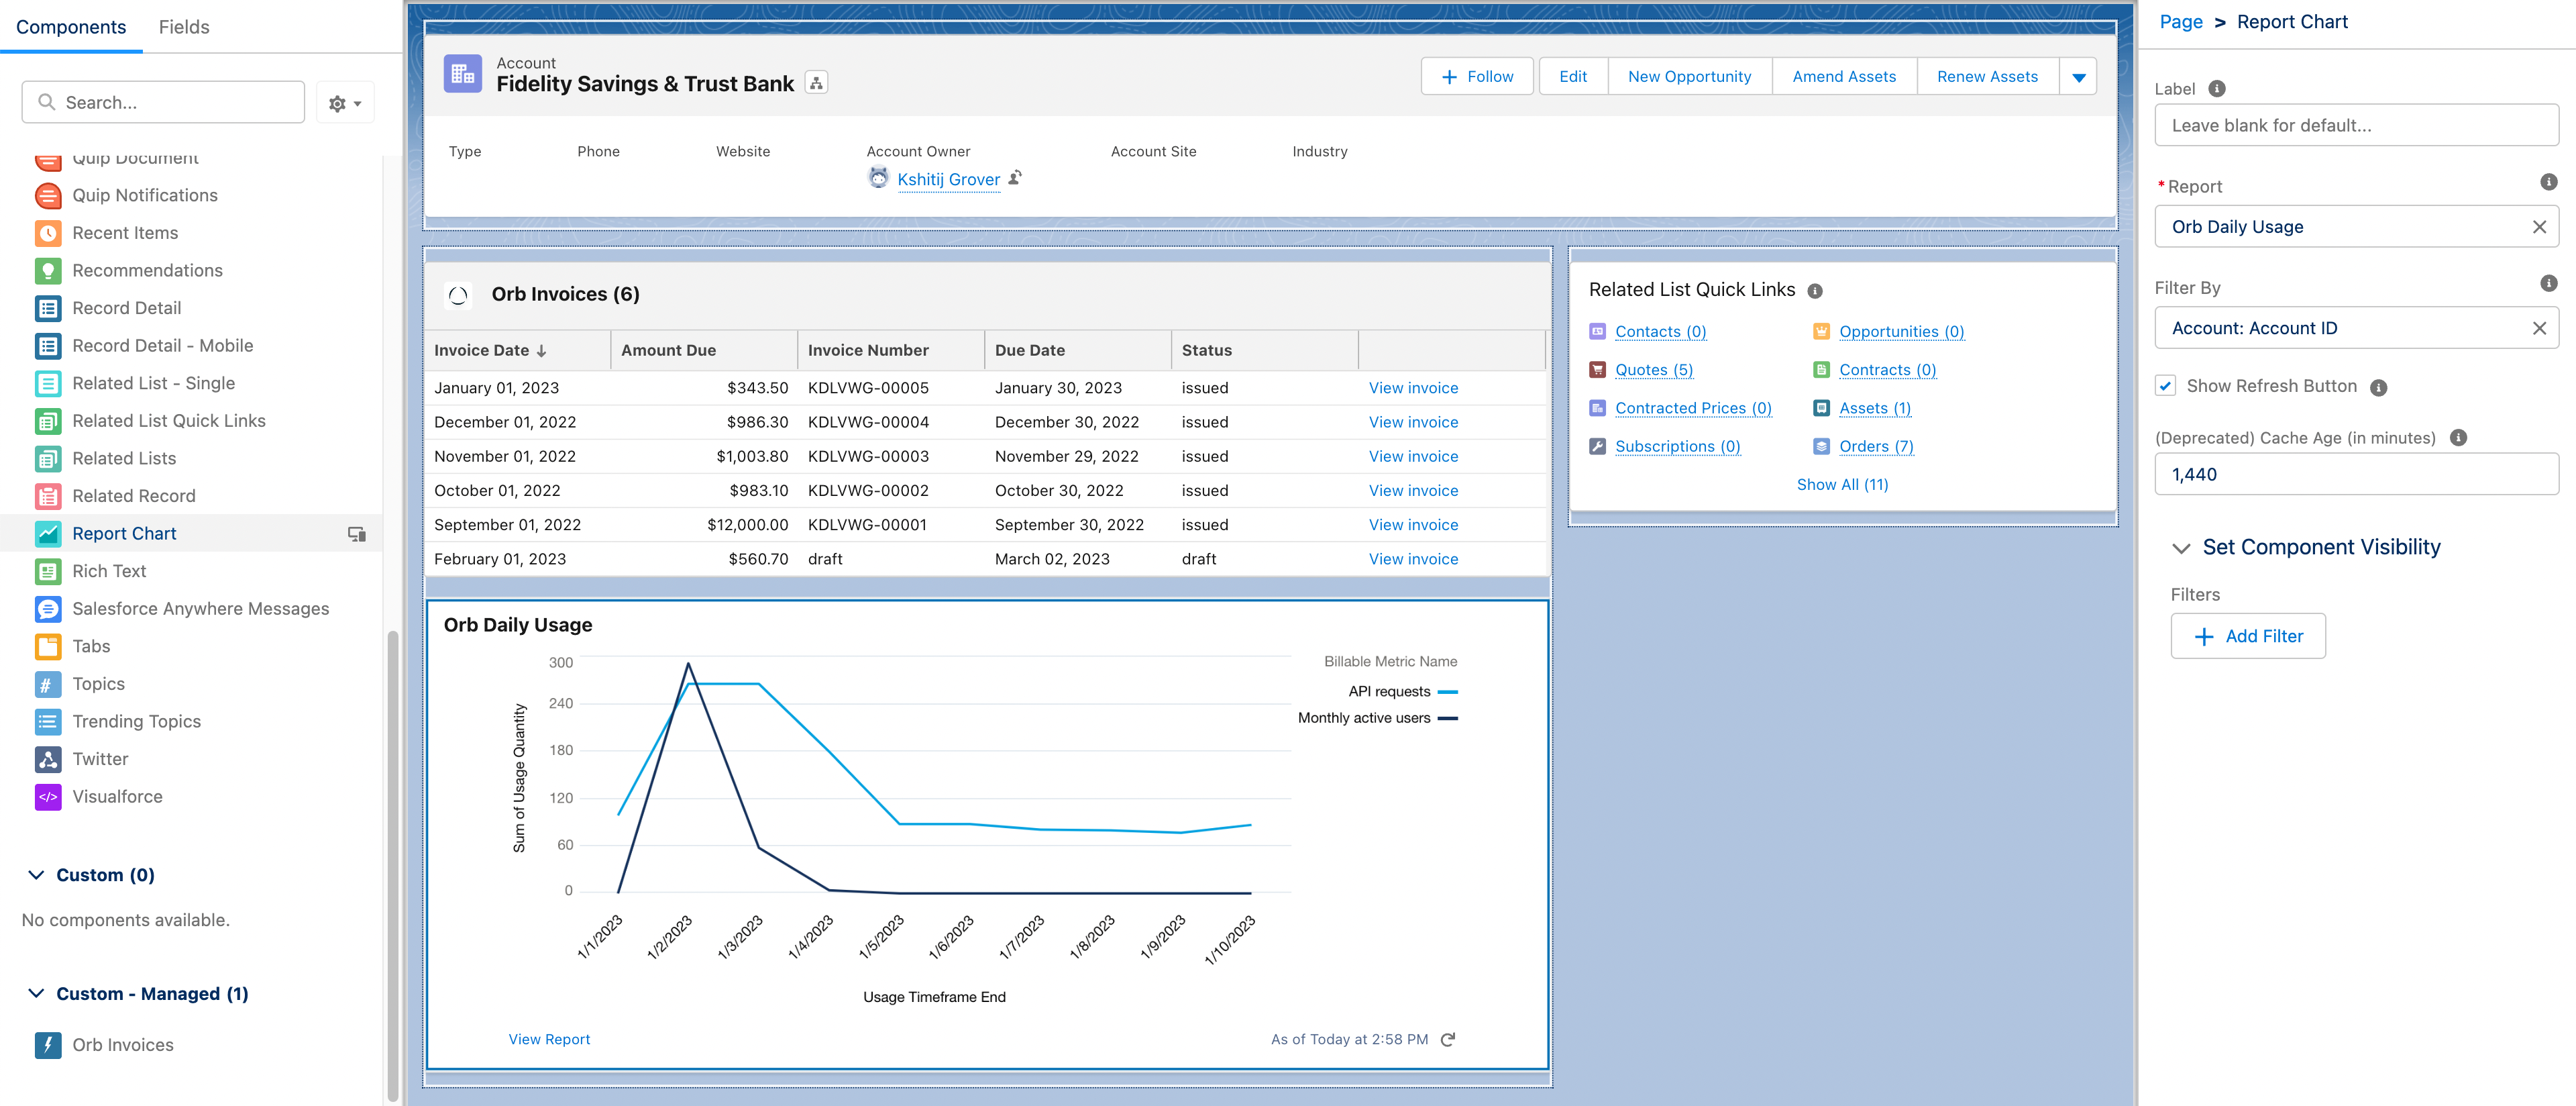Click the Filter By info icon
The image size is (2576, 1106).
click(x=2548, y=283)
